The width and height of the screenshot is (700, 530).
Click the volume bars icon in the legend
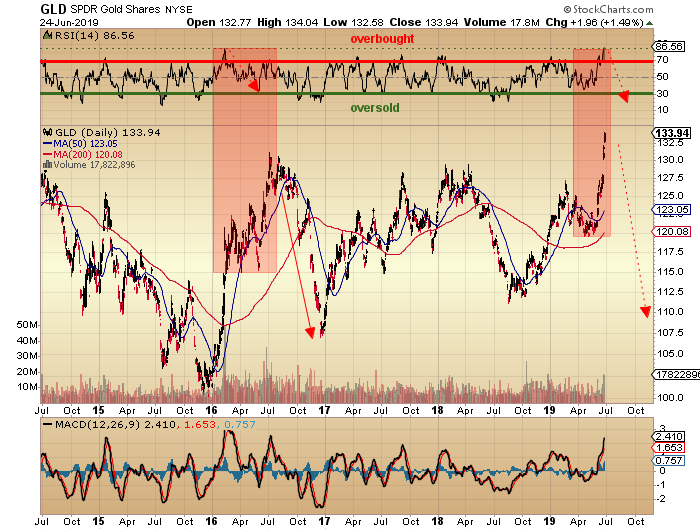(47, 165)
